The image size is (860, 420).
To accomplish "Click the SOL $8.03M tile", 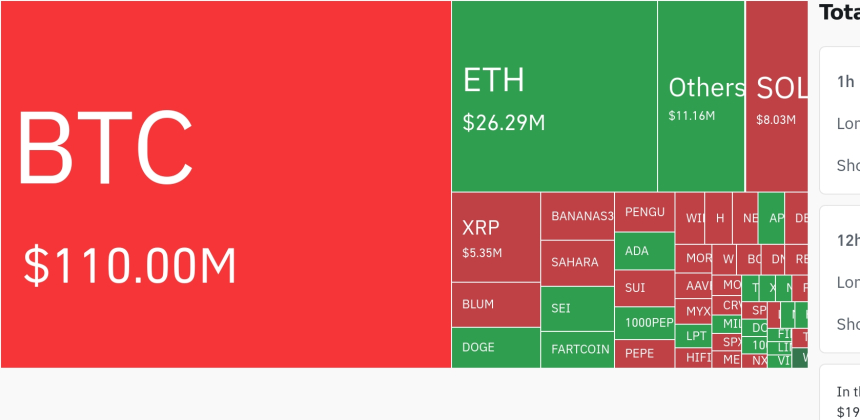I will [777, 96].
